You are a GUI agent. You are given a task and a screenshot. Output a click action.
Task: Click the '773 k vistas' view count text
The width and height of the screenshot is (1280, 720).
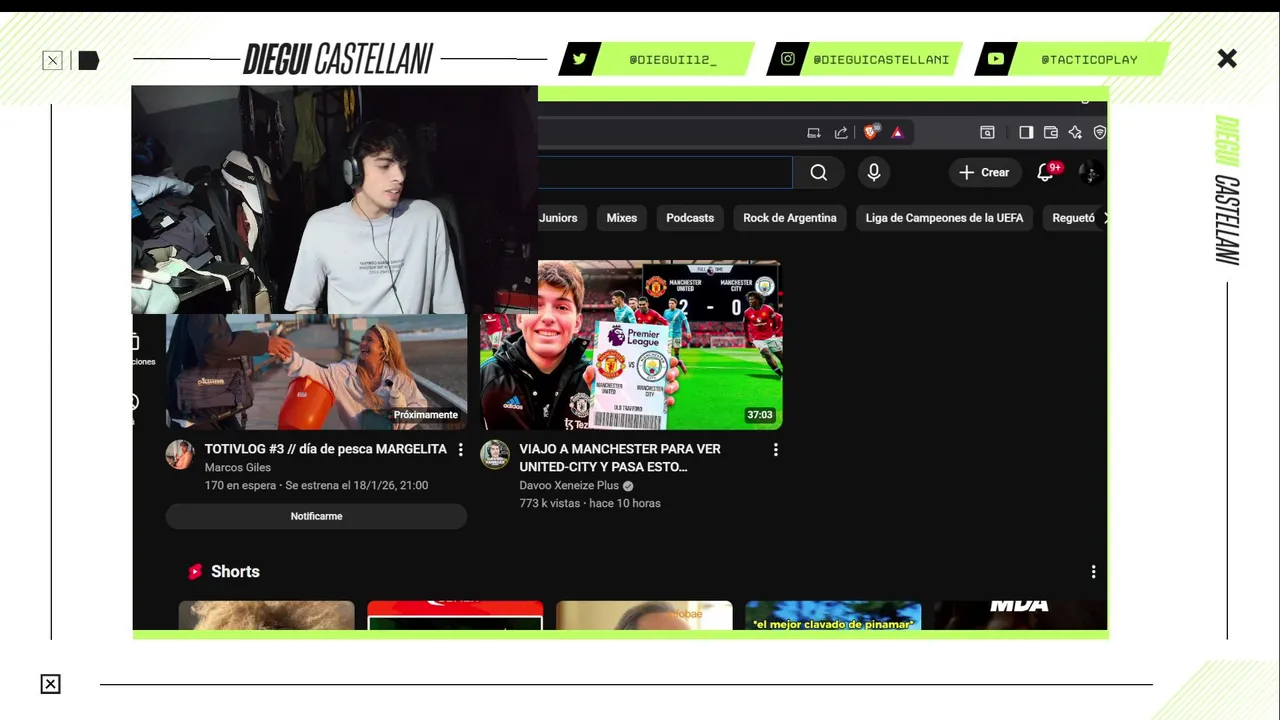pos(549,504)
